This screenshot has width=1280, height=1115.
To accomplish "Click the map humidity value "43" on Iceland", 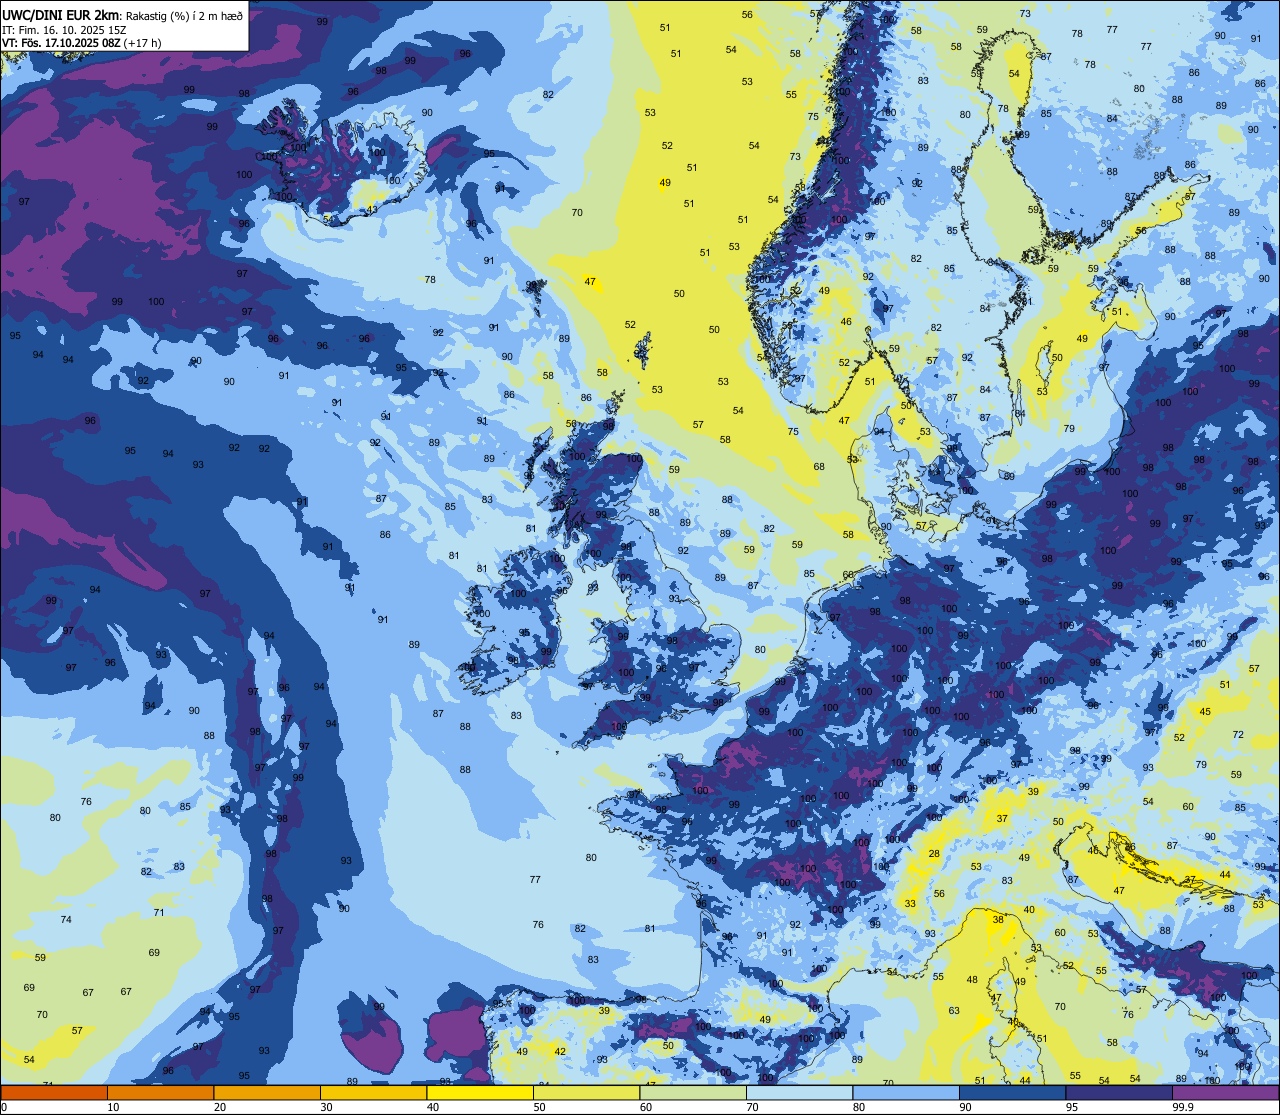I will [371, 210].
